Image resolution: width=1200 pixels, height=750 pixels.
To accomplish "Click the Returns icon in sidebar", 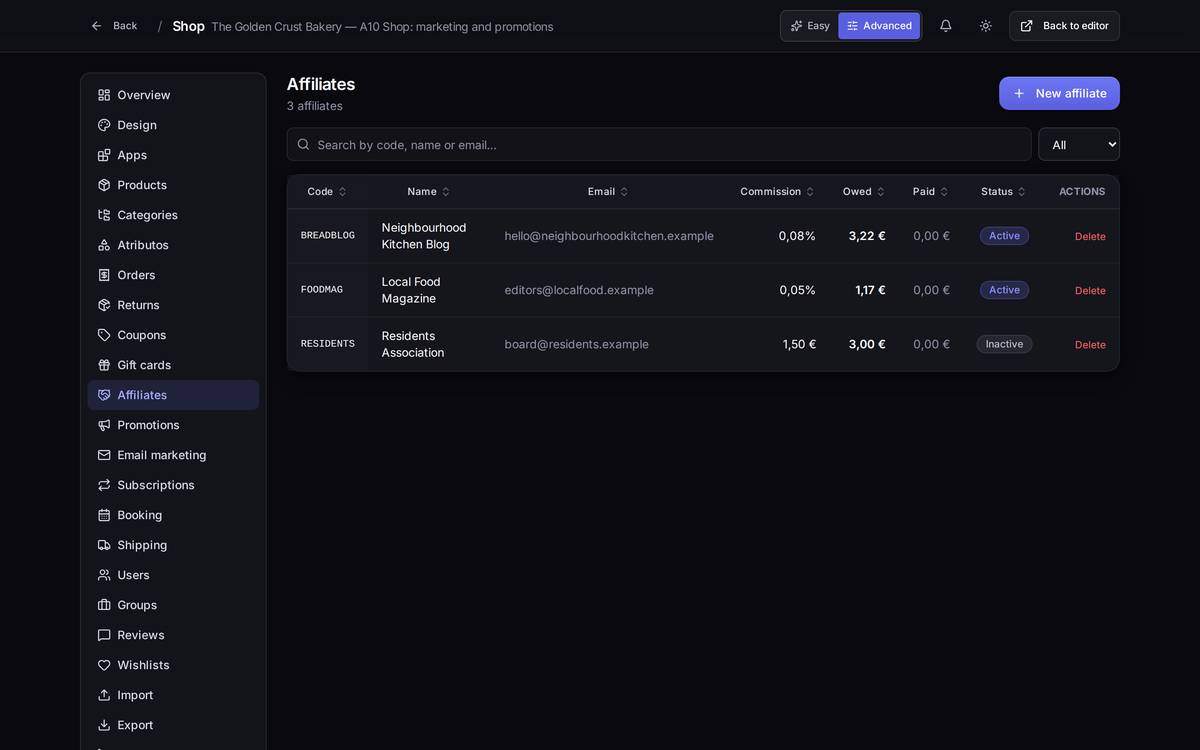I will [x=104, y=305].
